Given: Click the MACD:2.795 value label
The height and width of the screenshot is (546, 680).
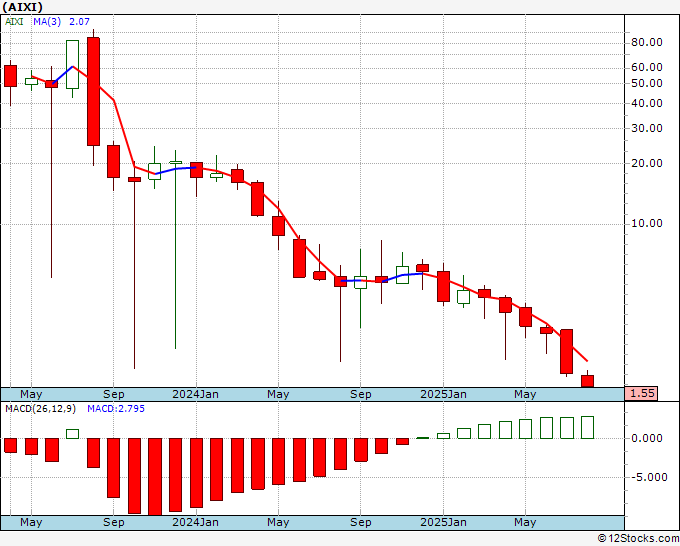Looking at the screenshot, I should point(116,409).
